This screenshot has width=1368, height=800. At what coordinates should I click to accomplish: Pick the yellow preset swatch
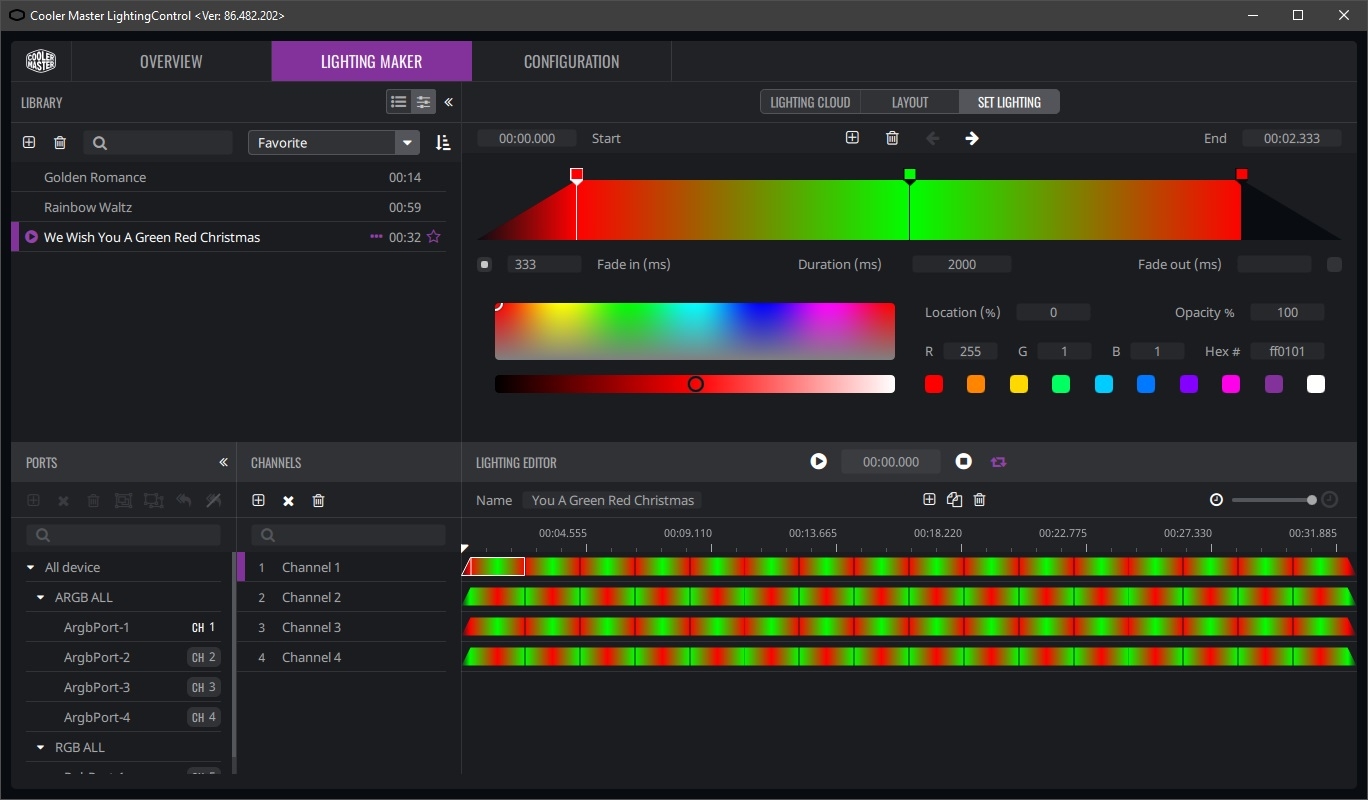click(x=1019, y=384)
